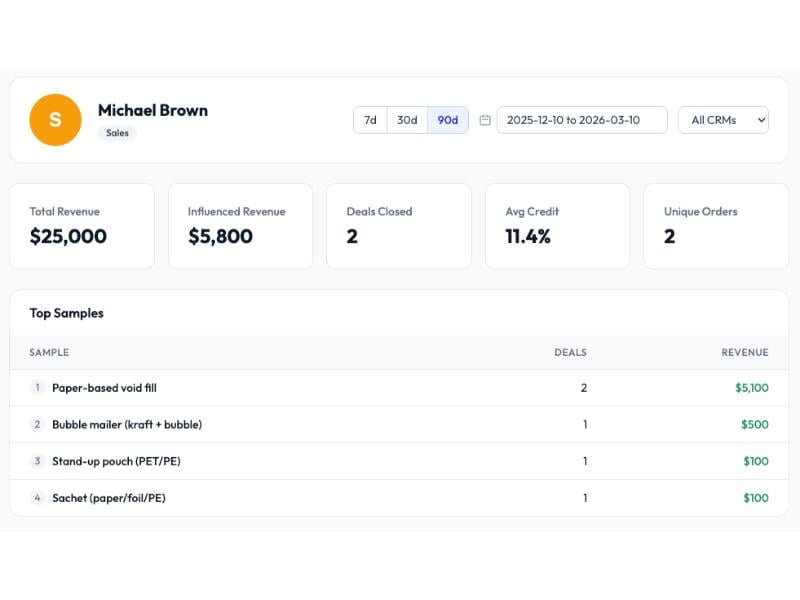The image size is (800, 600).
Task: Select the active 90d time range
Action: [446, 119]
